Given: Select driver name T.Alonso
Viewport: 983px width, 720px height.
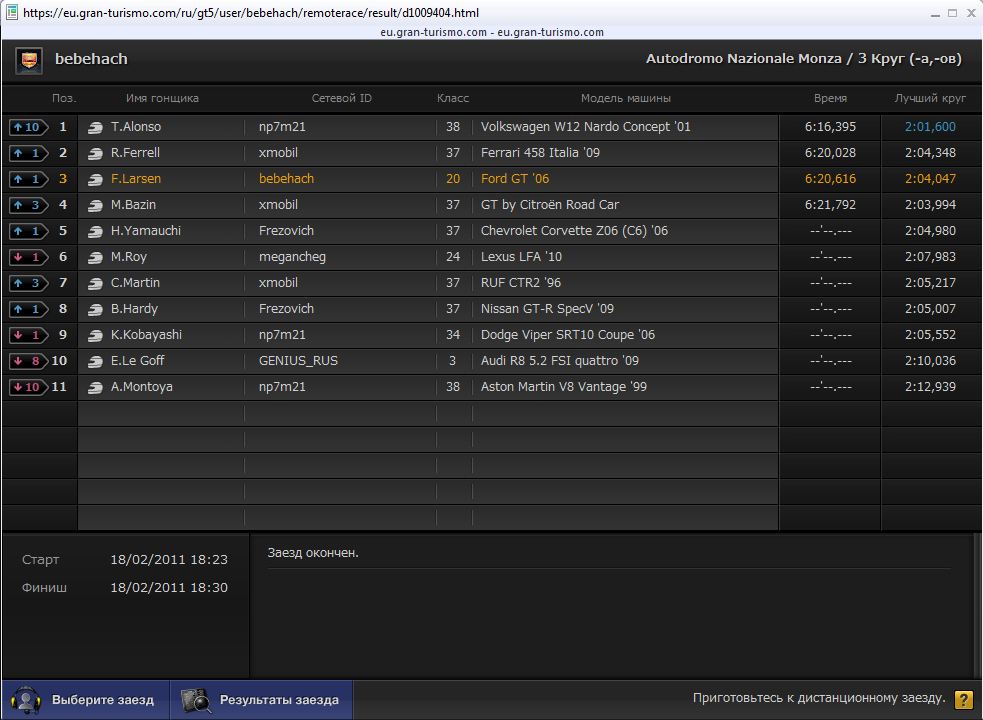Looking at the screenshot, I should [x=136, y=127].
